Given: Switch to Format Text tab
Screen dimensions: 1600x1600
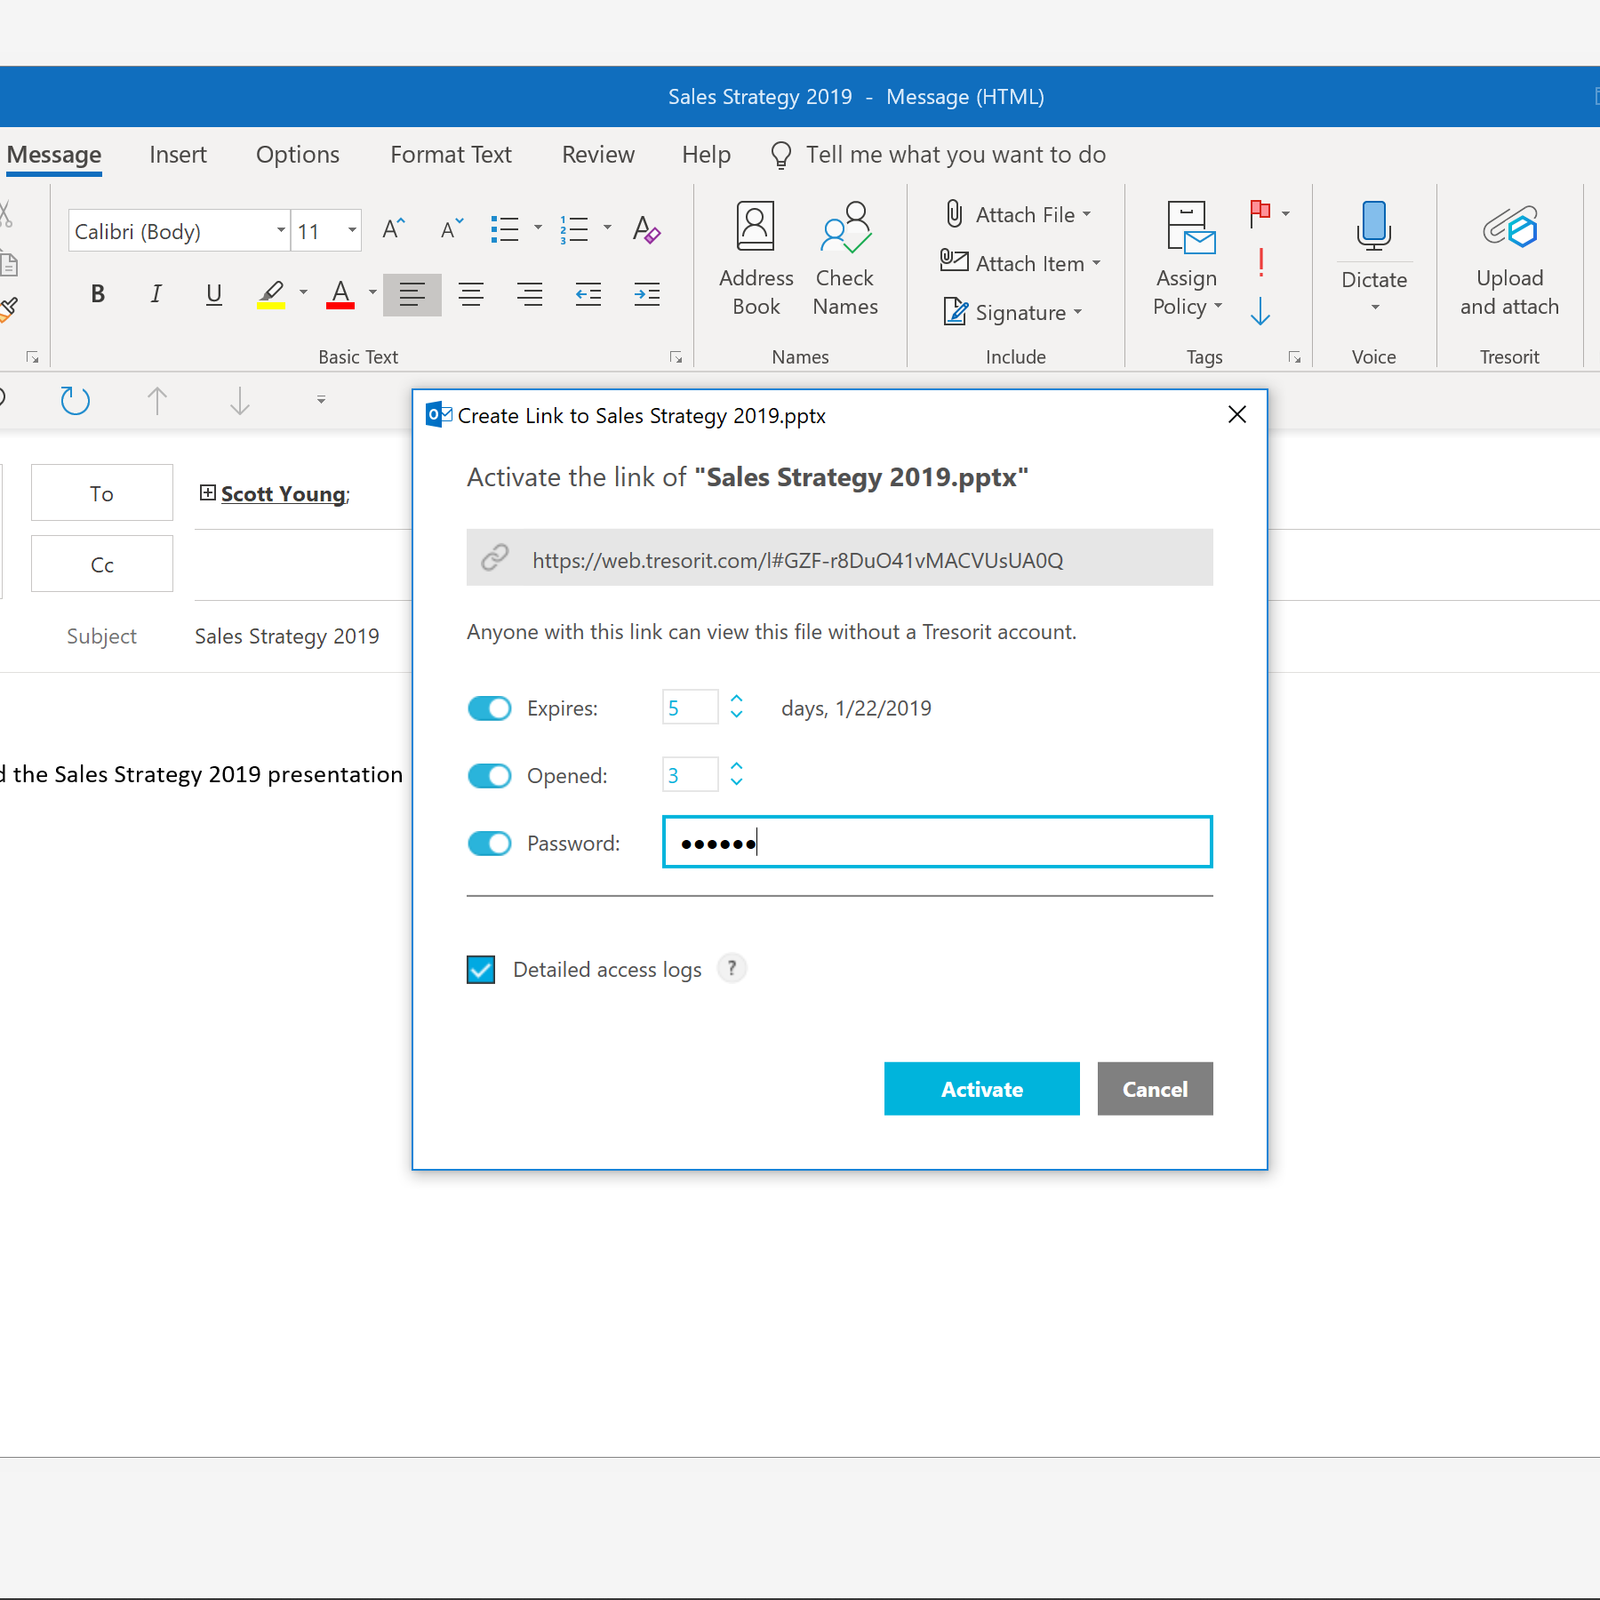Looking at the screenshot, I should pos(451,154).
